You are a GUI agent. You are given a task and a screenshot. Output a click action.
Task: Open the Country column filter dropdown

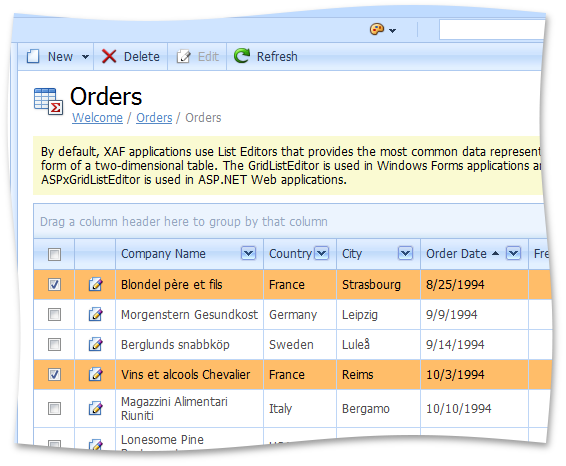click(322, 253)
